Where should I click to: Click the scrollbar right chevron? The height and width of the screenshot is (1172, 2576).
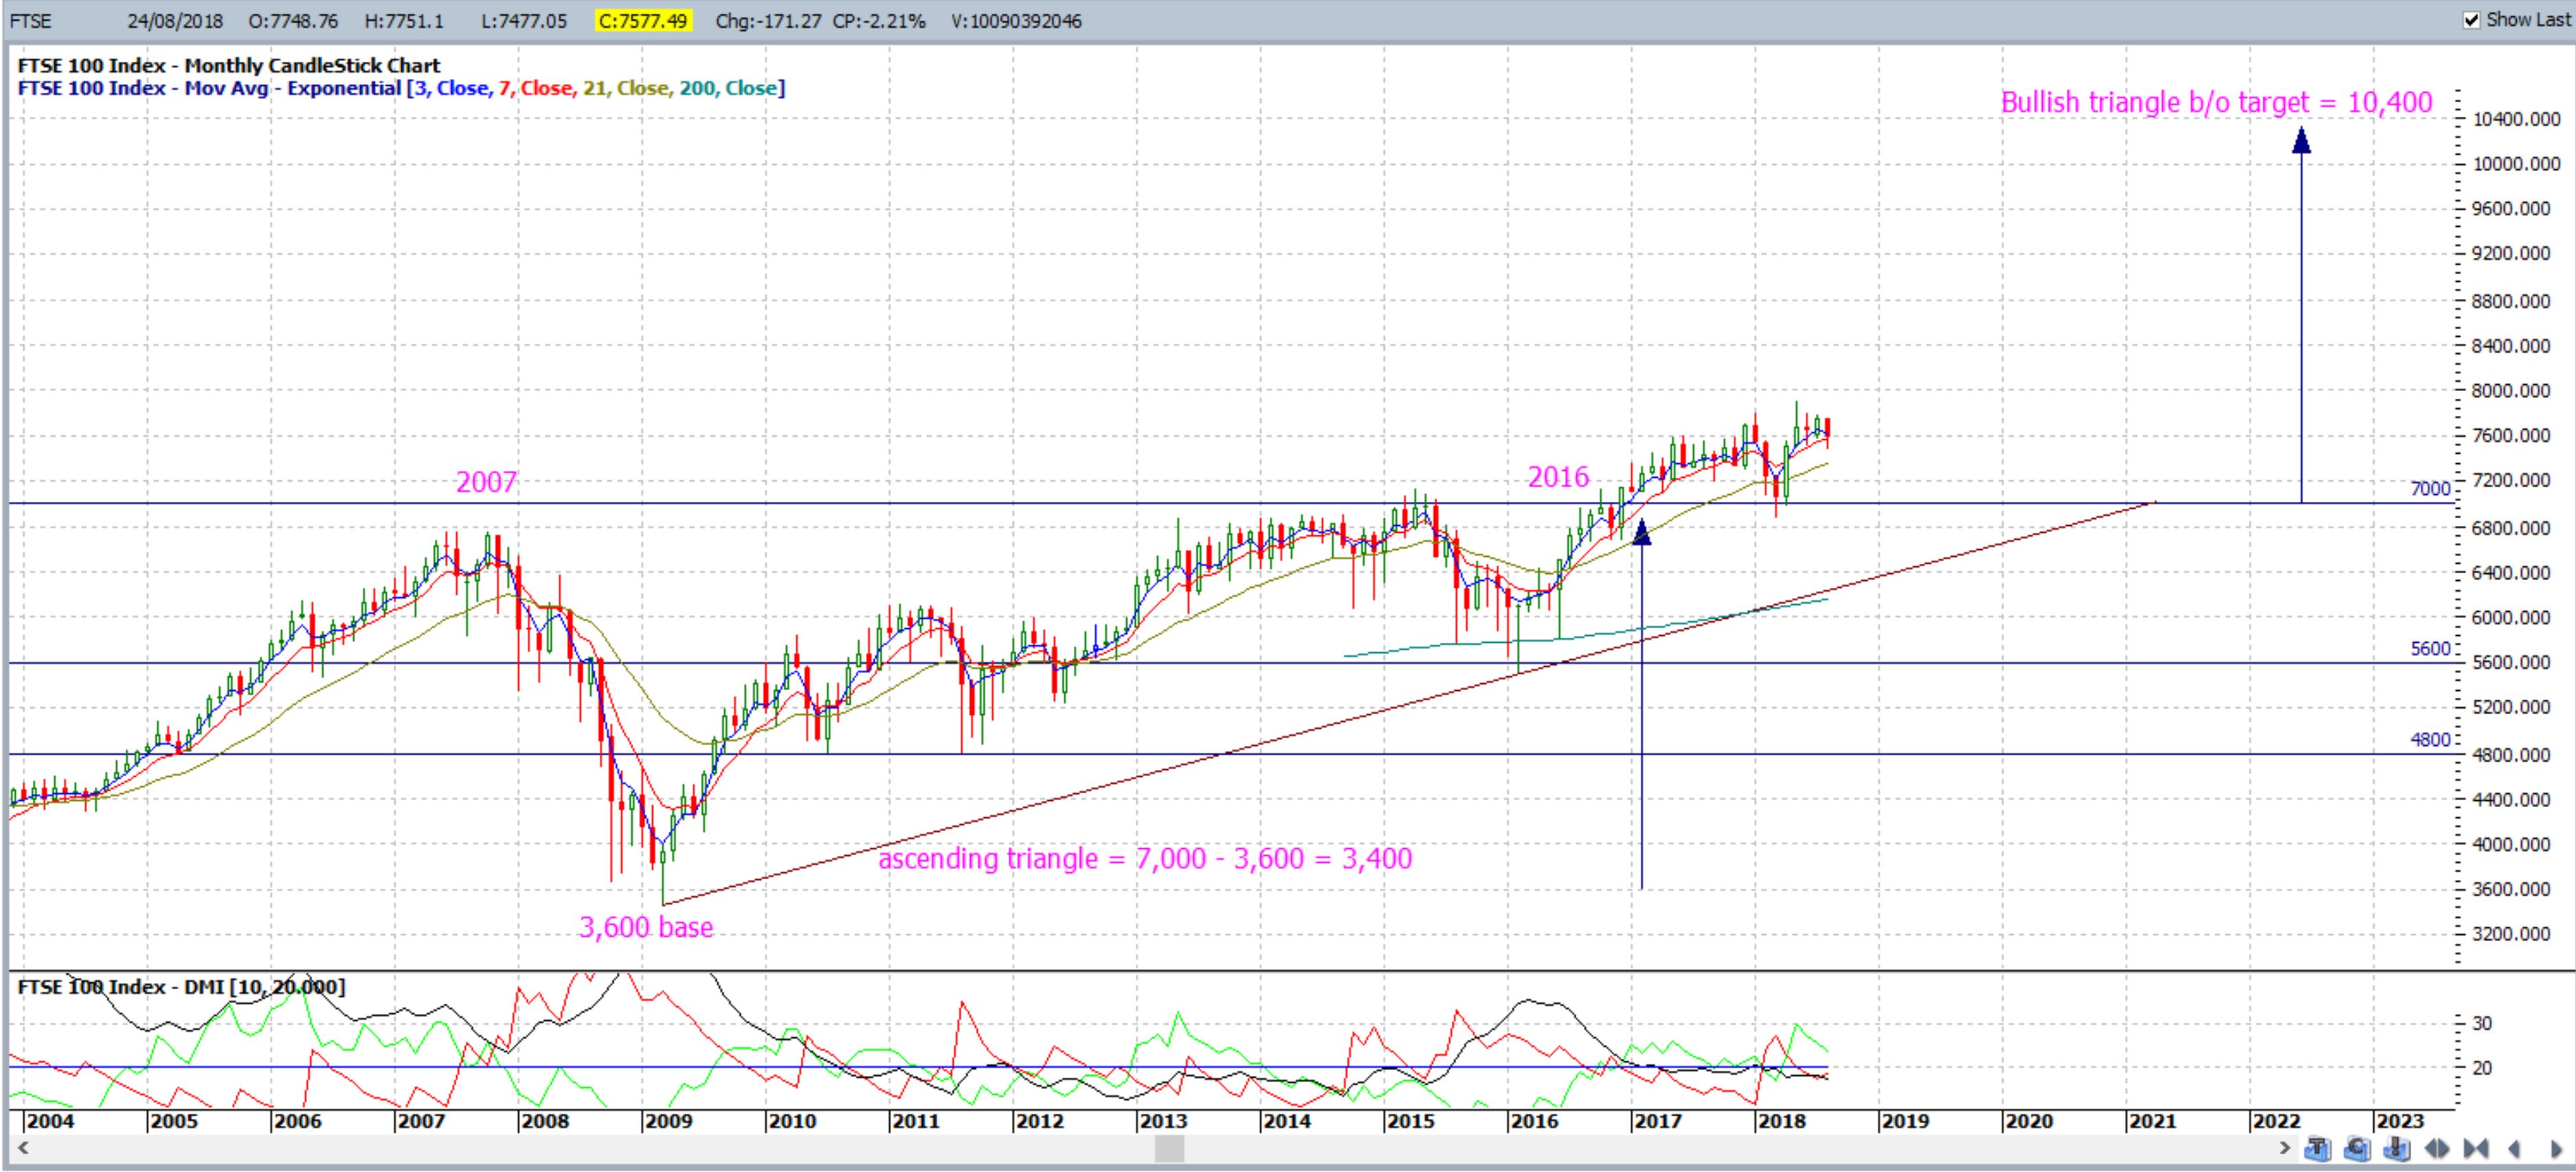point(2284,1148)
